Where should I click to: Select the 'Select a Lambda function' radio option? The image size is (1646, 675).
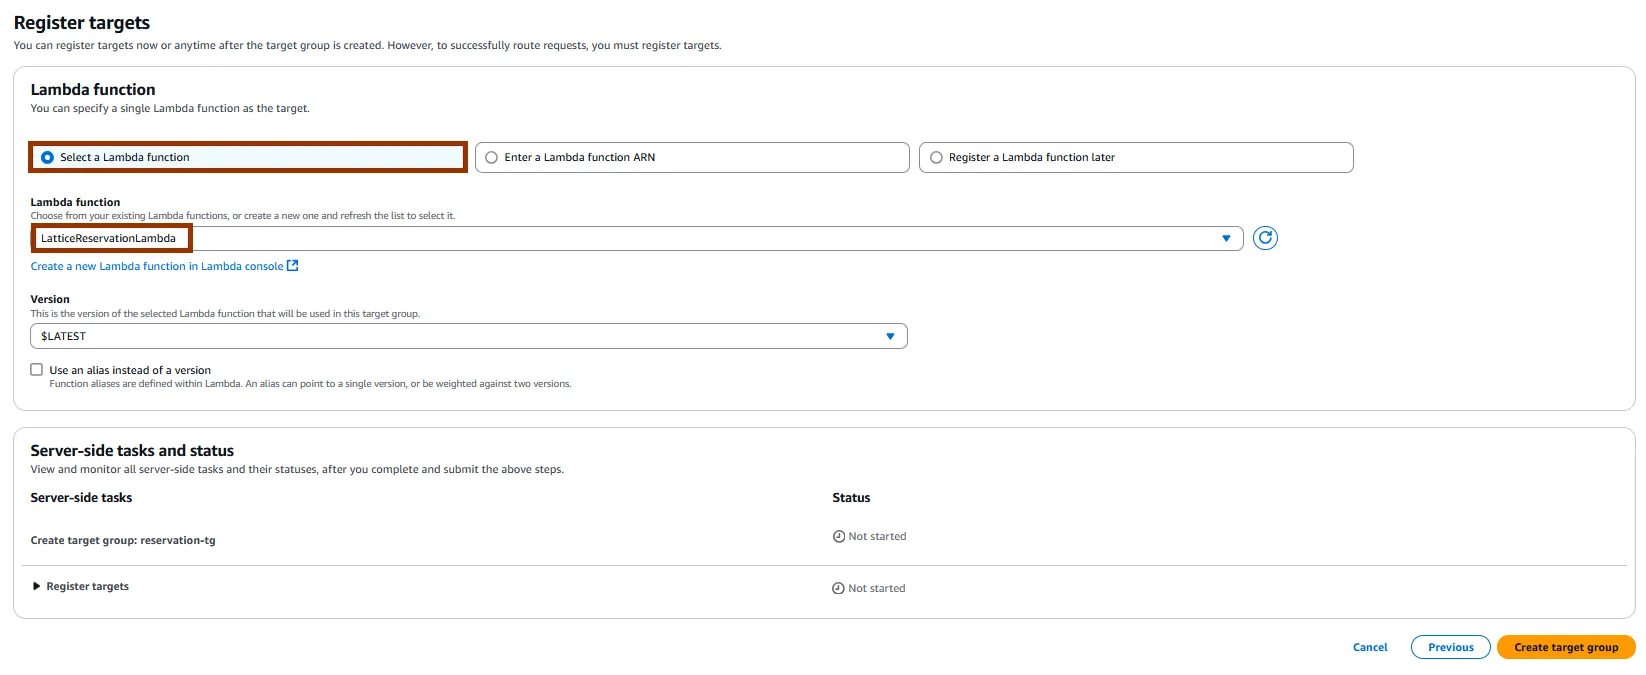pos(48,157)
